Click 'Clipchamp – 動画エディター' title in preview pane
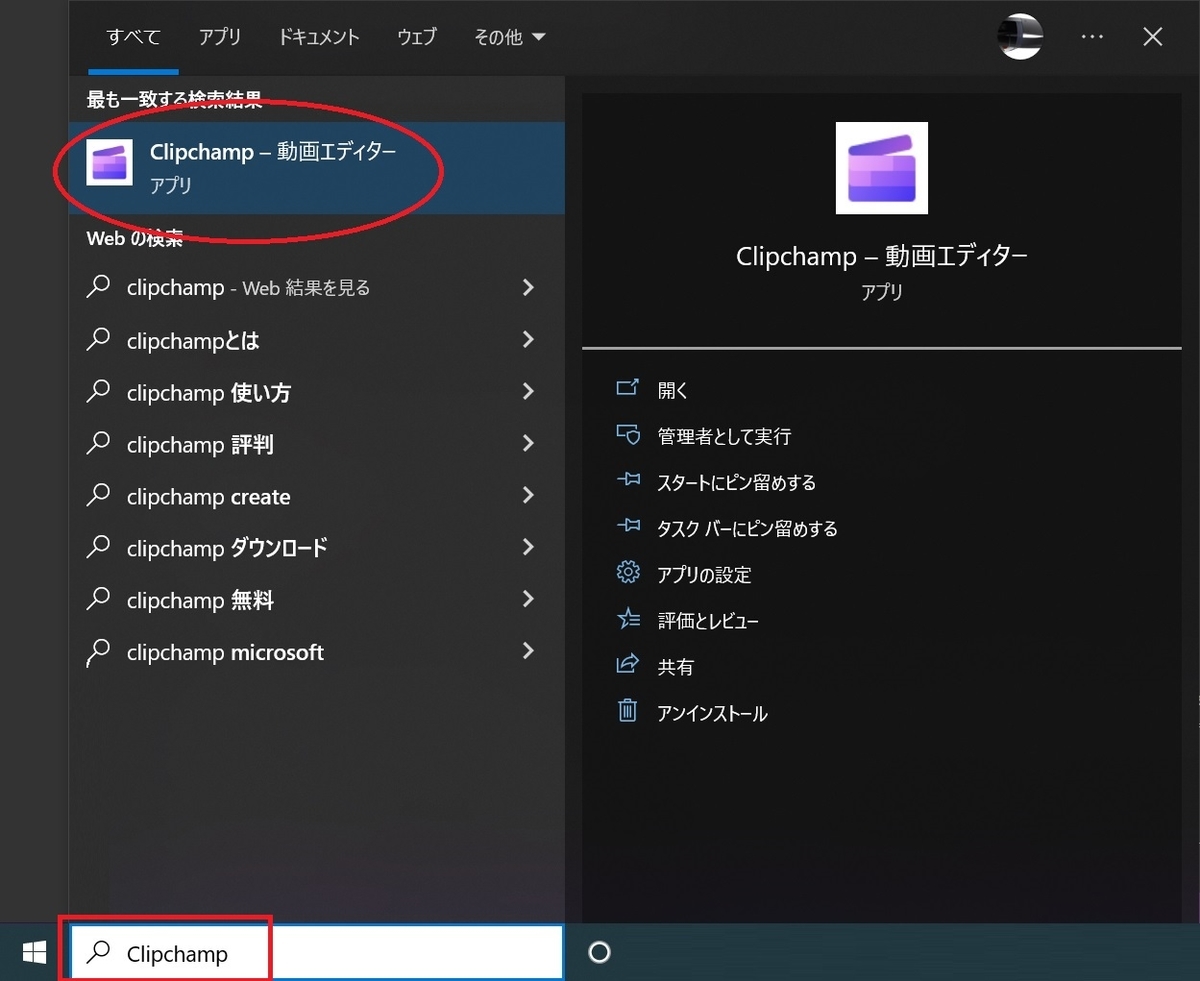The height and width of the screenshot is (981, 1200). [x=881, y=255]
